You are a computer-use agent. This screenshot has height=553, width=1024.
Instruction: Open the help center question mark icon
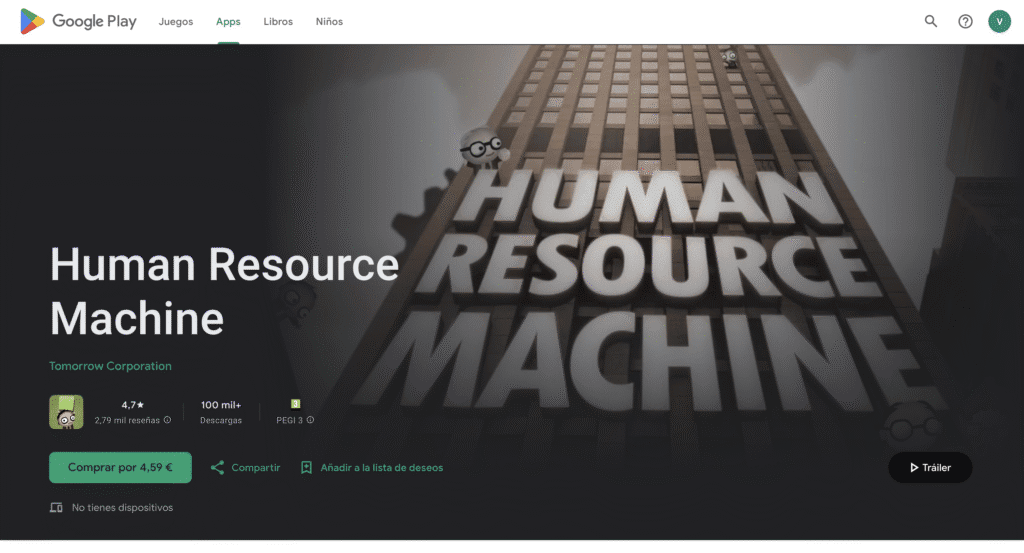tap(965, 21)
